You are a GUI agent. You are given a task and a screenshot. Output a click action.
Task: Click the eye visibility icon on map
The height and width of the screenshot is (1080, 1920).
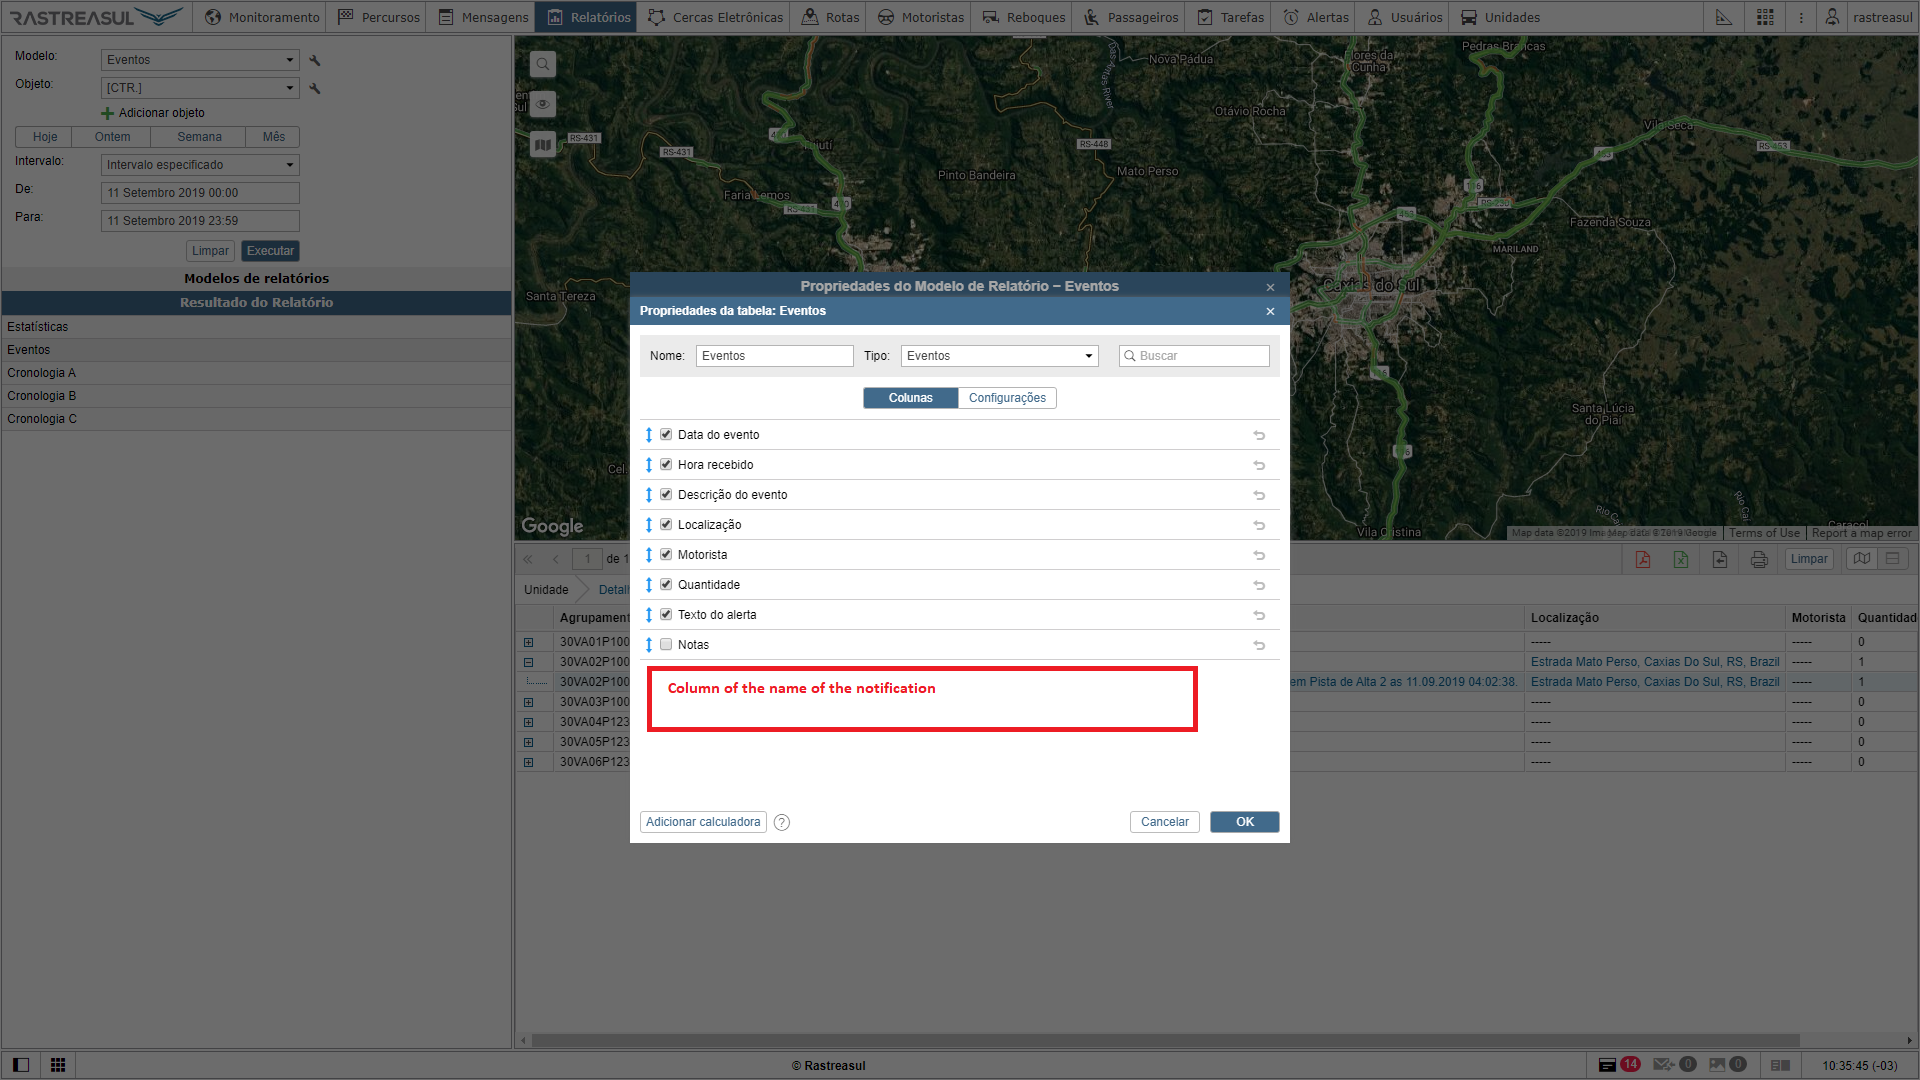point(543,104)
